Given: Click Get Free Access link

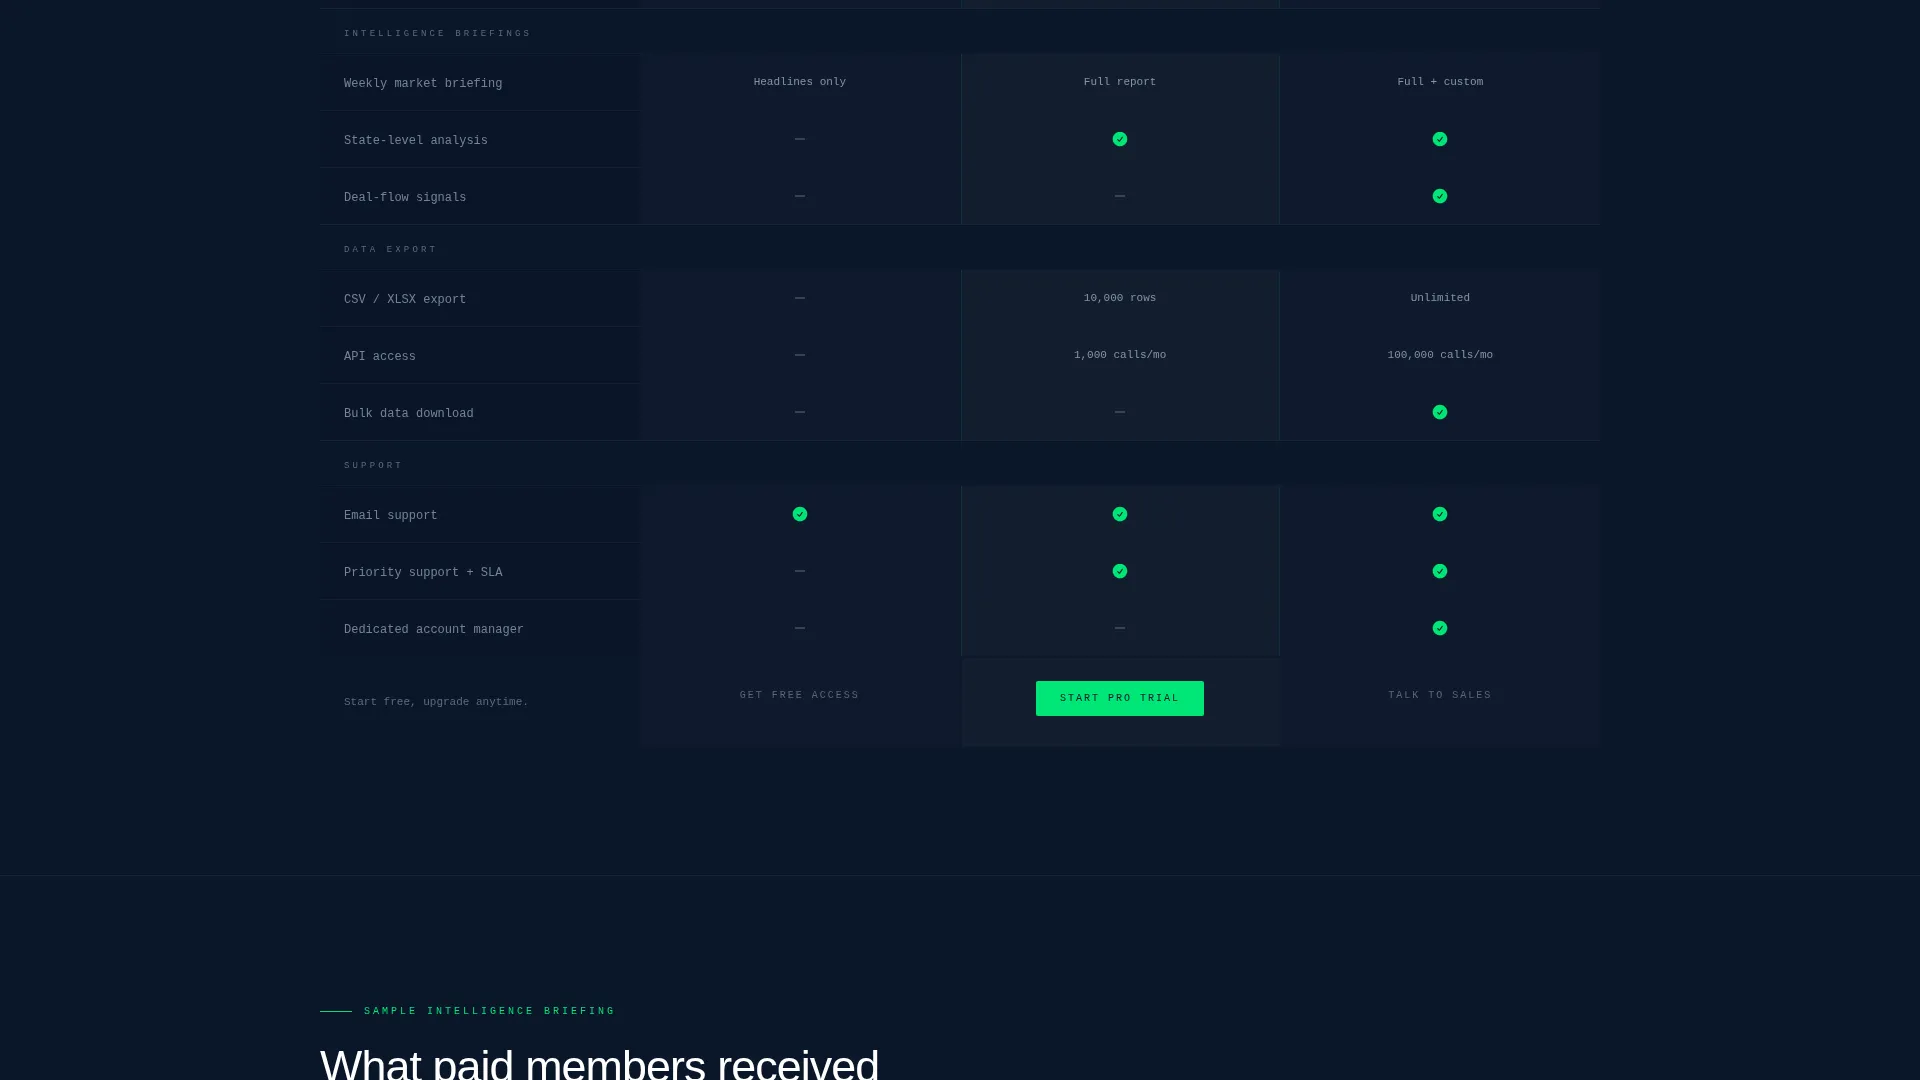Looking at the screenshot, I should (800, 695).
